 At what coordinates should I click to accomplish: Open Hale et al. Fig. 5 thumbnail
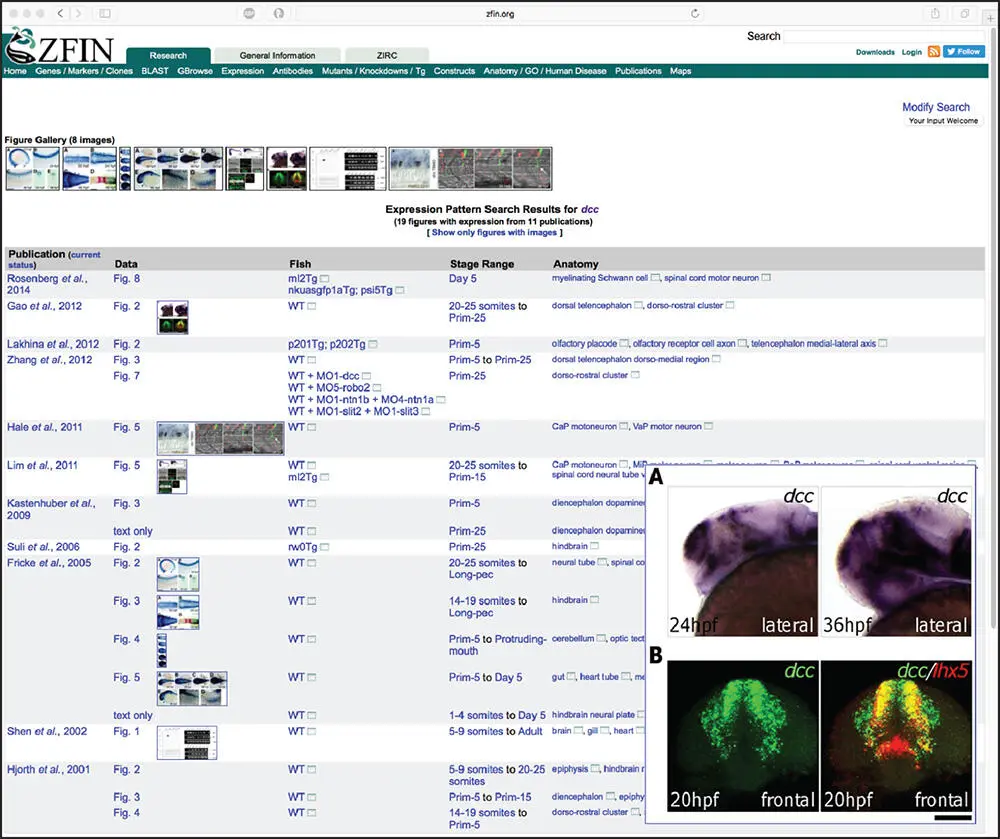click(221, 439)
